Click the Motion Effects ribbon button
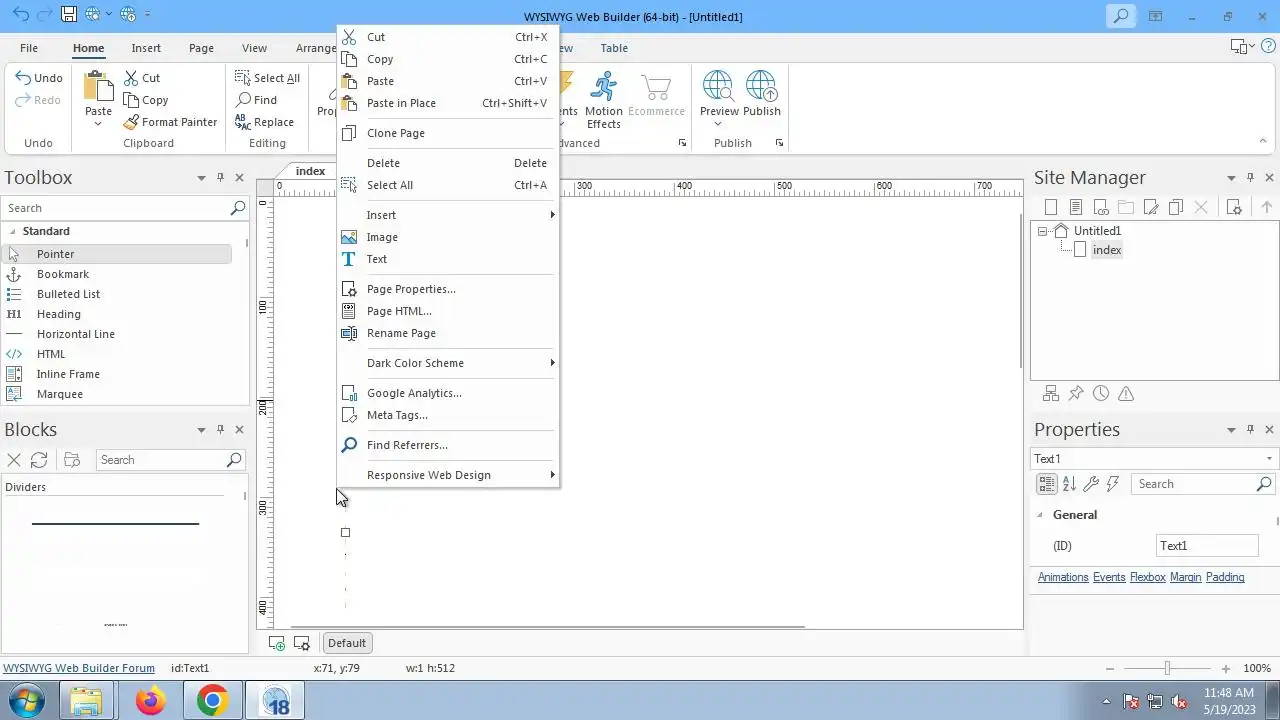The image size is (1280, 720). 603,100
